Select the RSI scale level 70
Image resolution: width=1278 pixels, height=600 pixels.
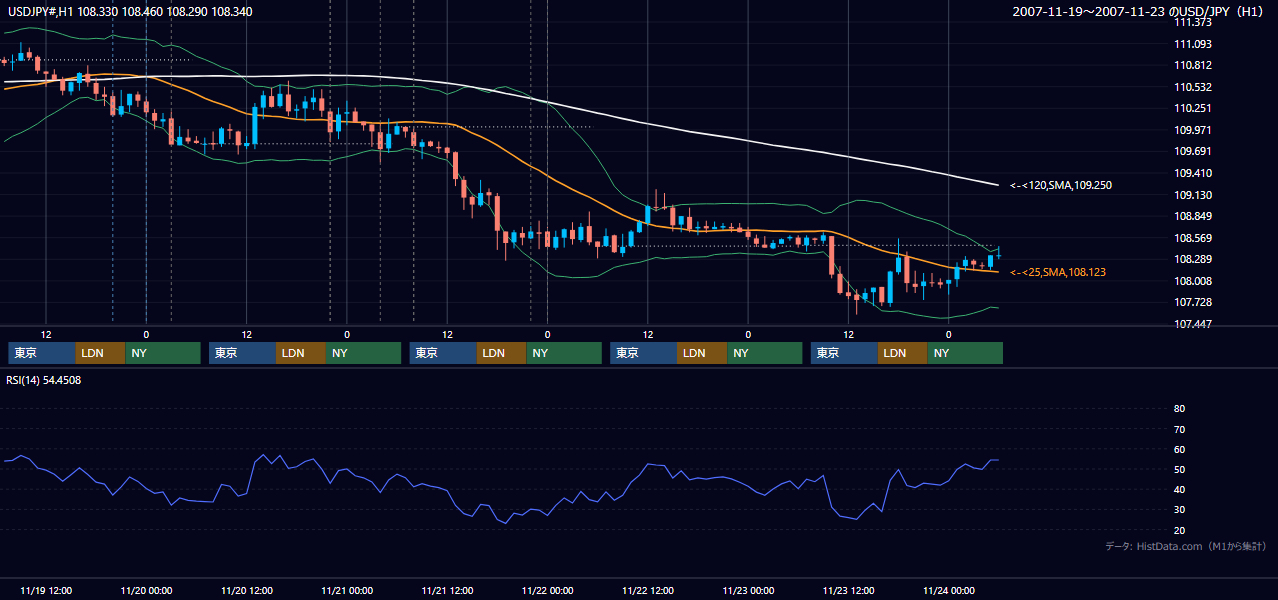[x=1179, y=429]
